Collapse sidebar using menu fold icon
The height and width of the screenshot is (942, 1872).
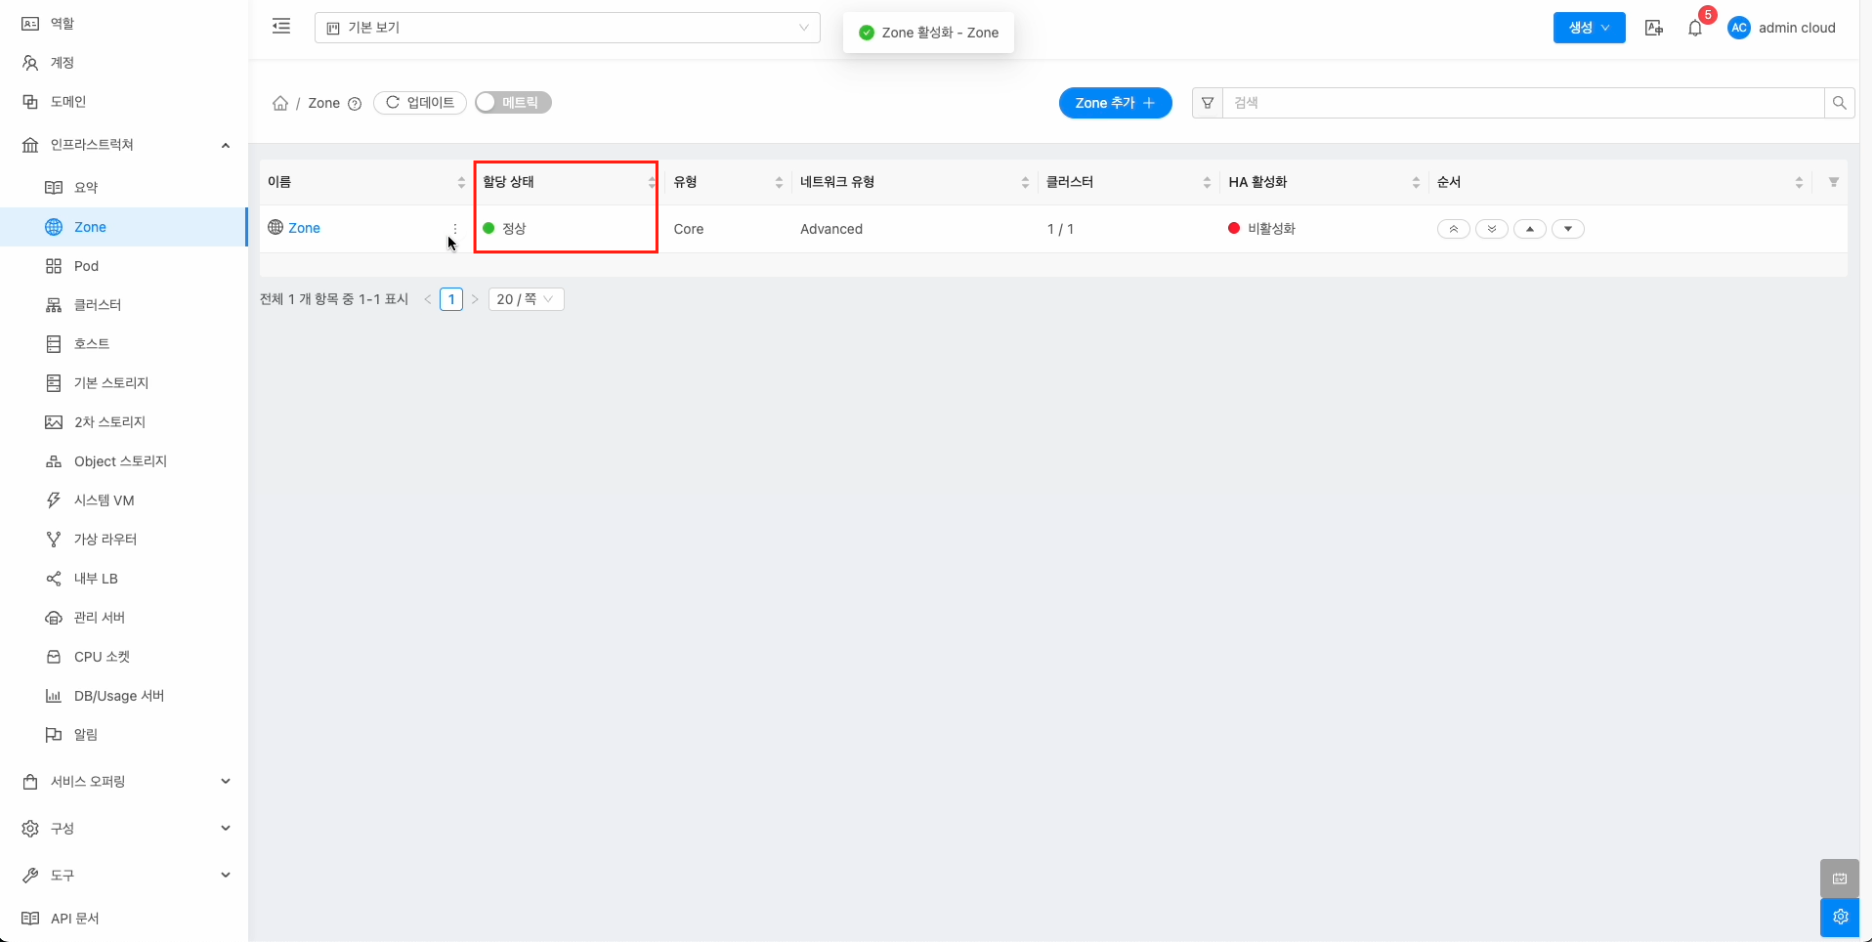(x=281, y=27)
